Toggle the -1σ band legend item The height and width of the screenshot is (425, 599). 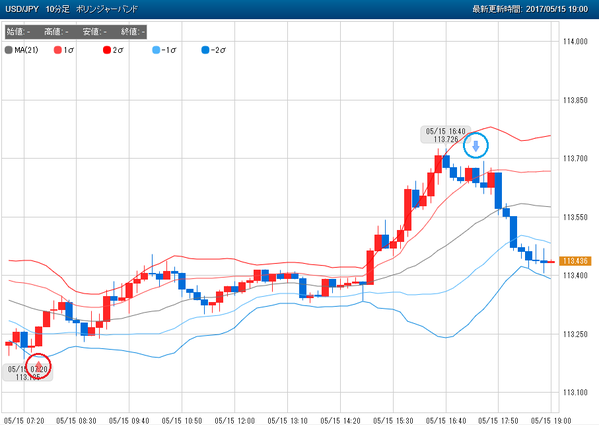click(164, 50)
